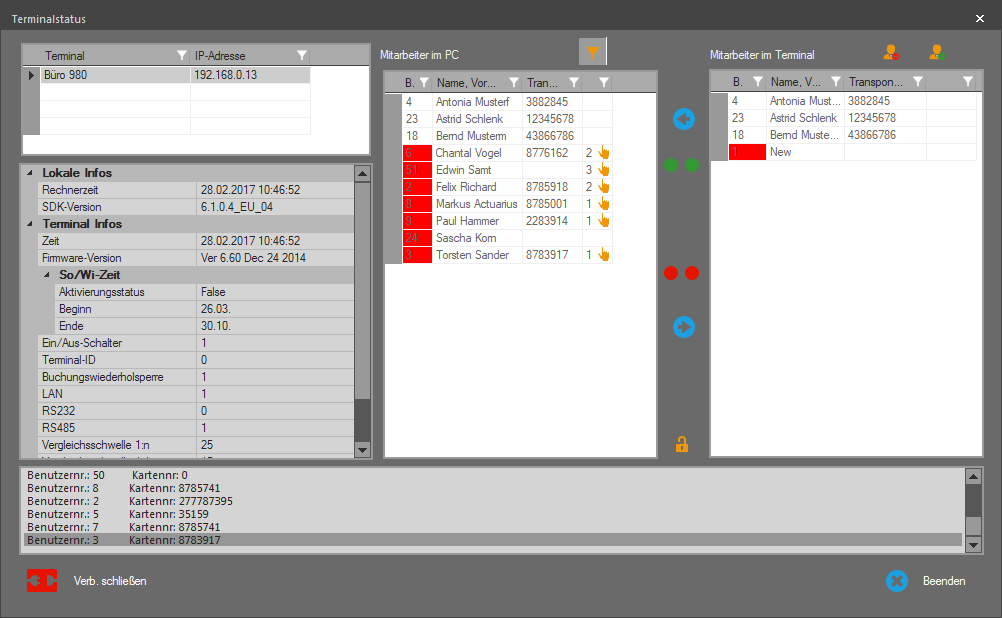Click the fingerprint hand icon for Chantal Vogel
The image size is (1002, 618).
coord(603,153)
